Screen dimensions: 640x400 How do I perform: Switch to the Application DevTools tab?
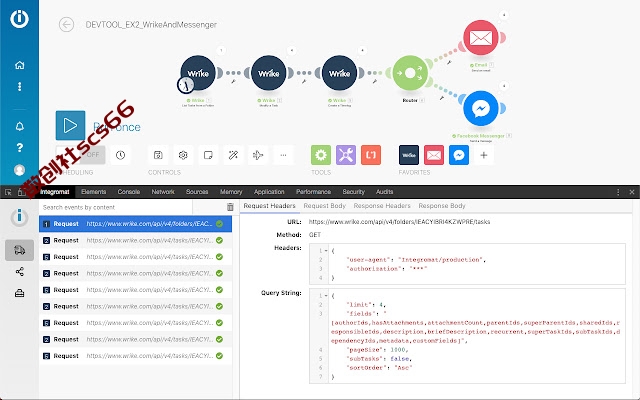[x=269, y=192]
